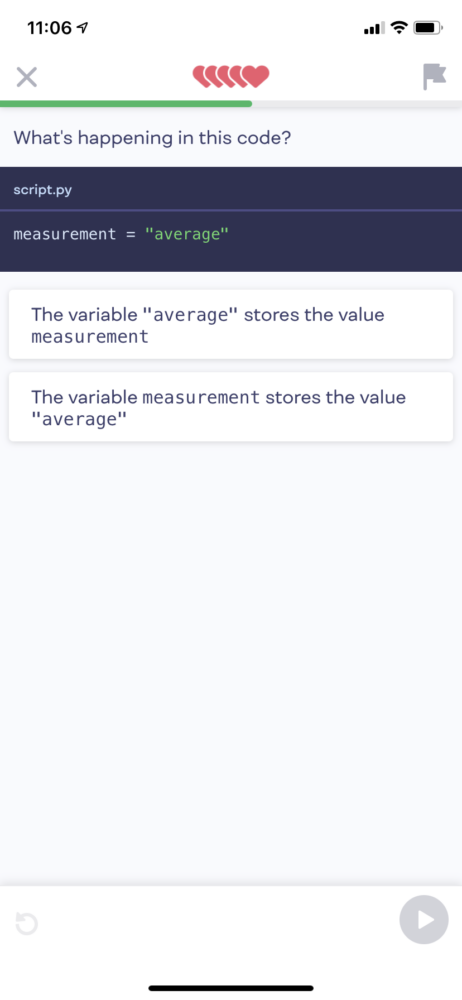Tap the Wi-Fi status icon
462x1000 pixels.
click(x=399, y=27)
